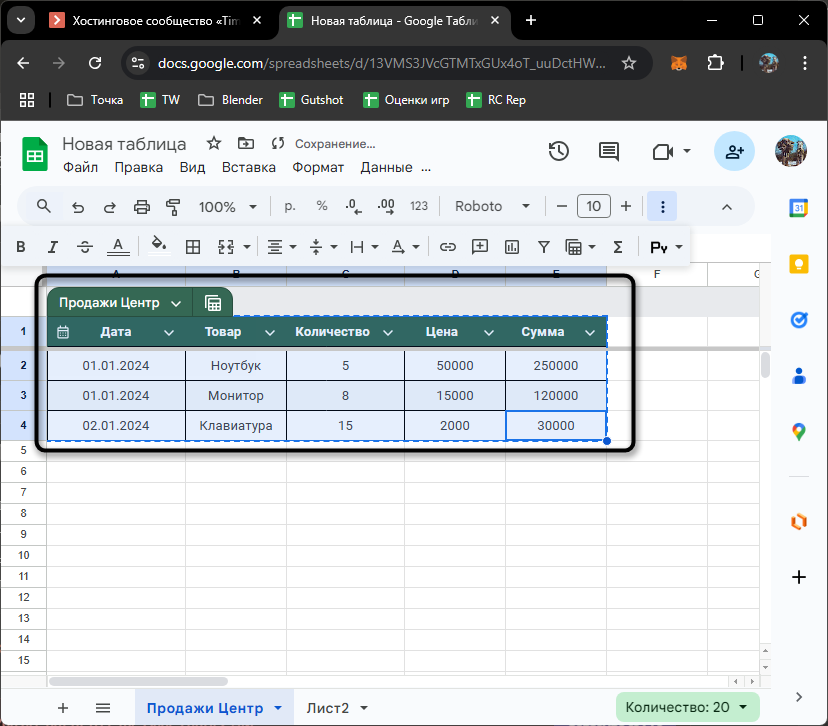Open Contacts in the side panel

(x=798, y=376)
